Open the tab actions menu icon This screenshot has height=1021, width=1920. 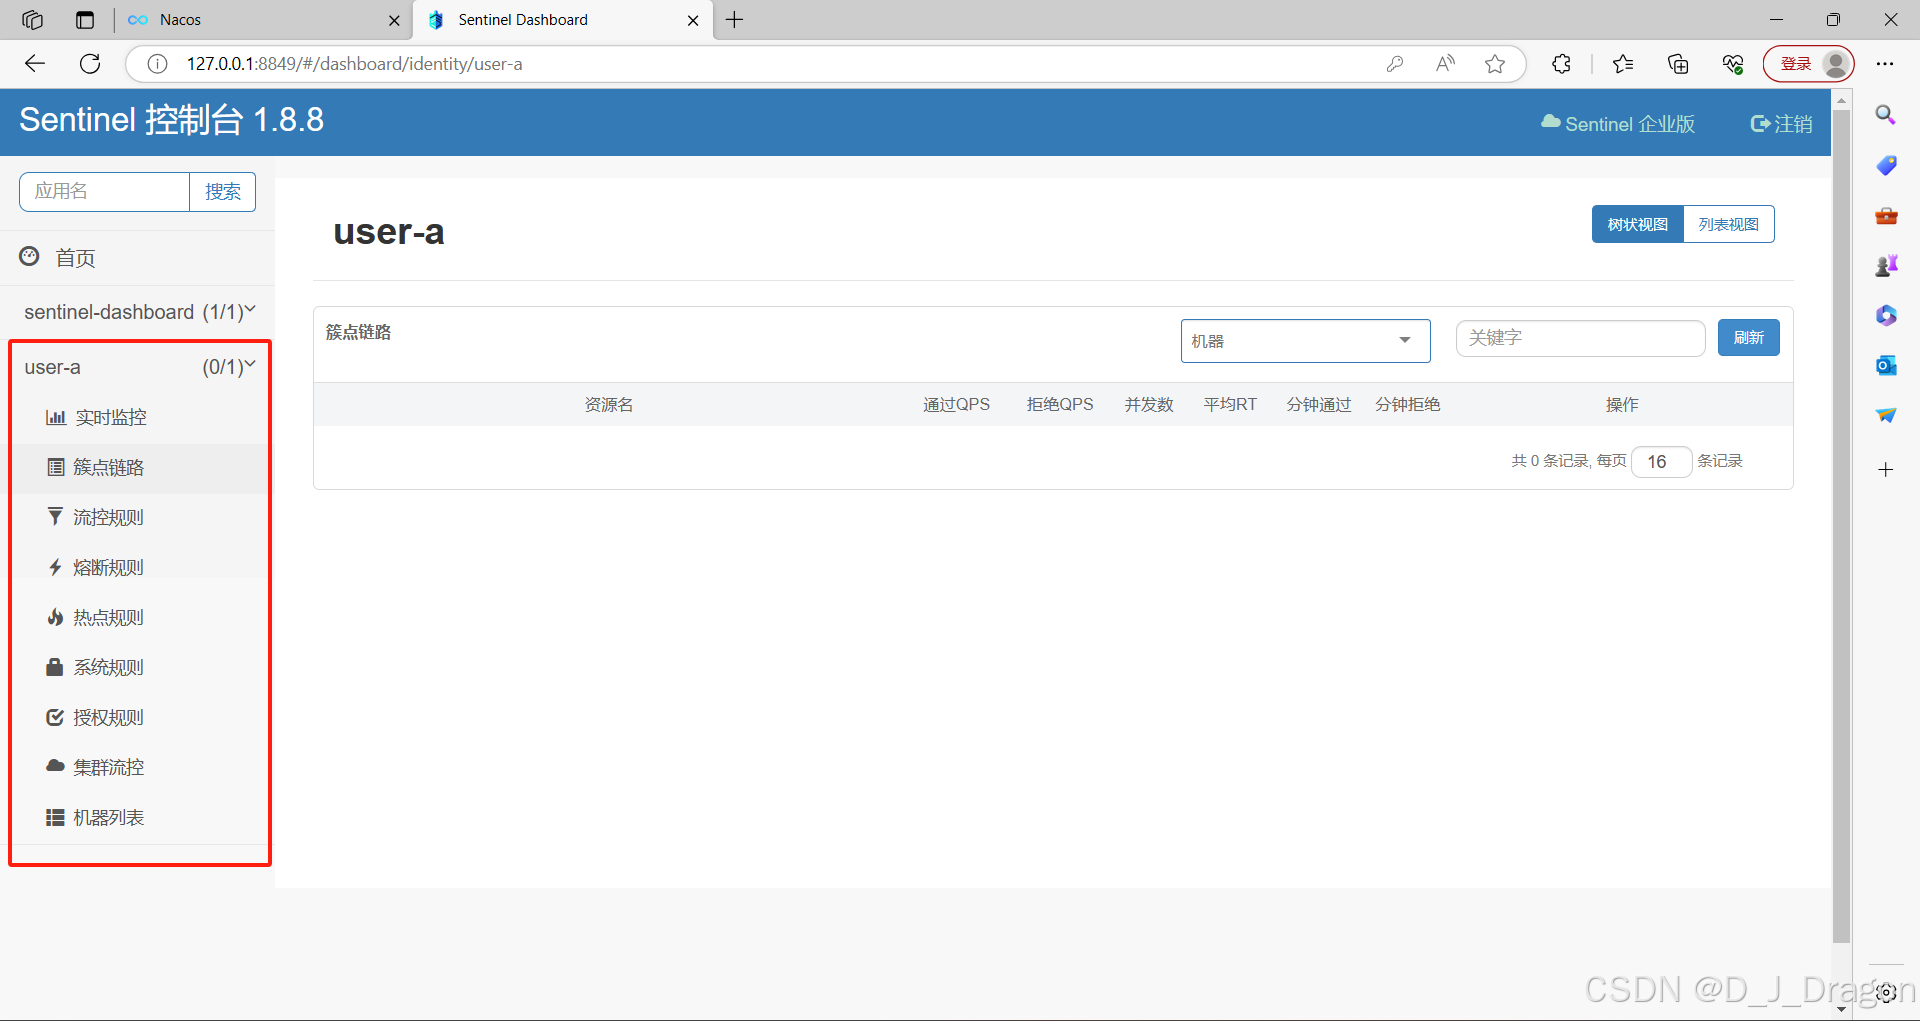(85, 20)
